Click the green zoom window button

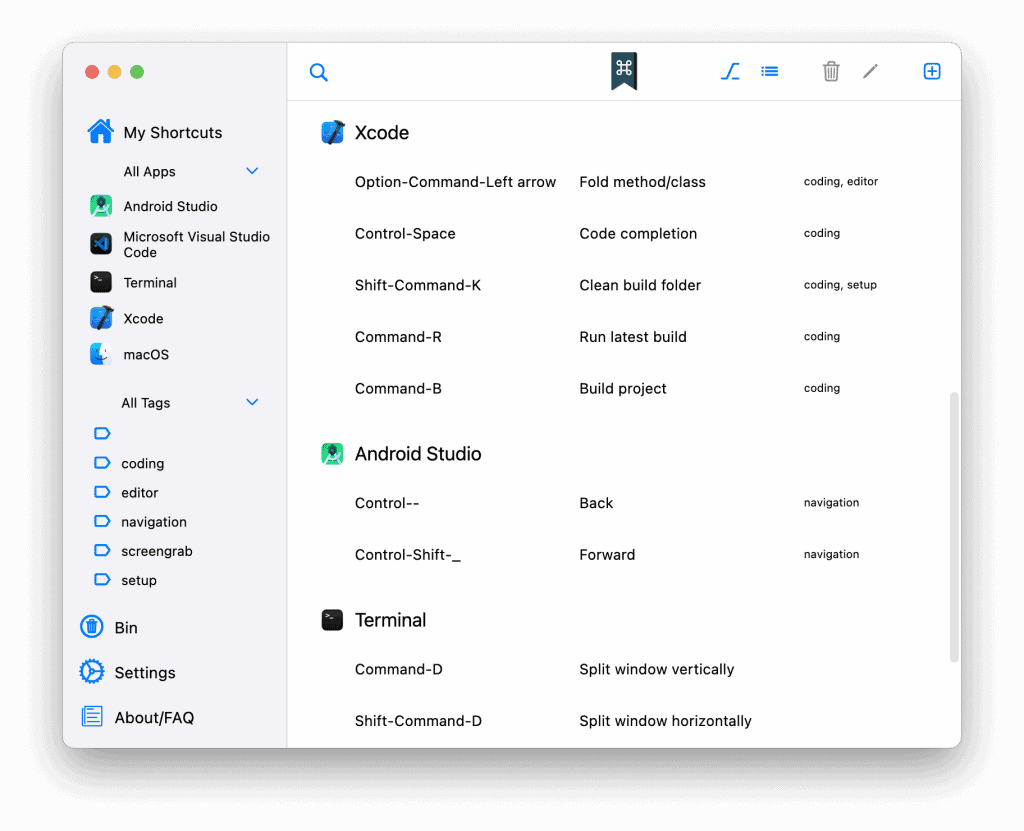click(x=136, y=72)
